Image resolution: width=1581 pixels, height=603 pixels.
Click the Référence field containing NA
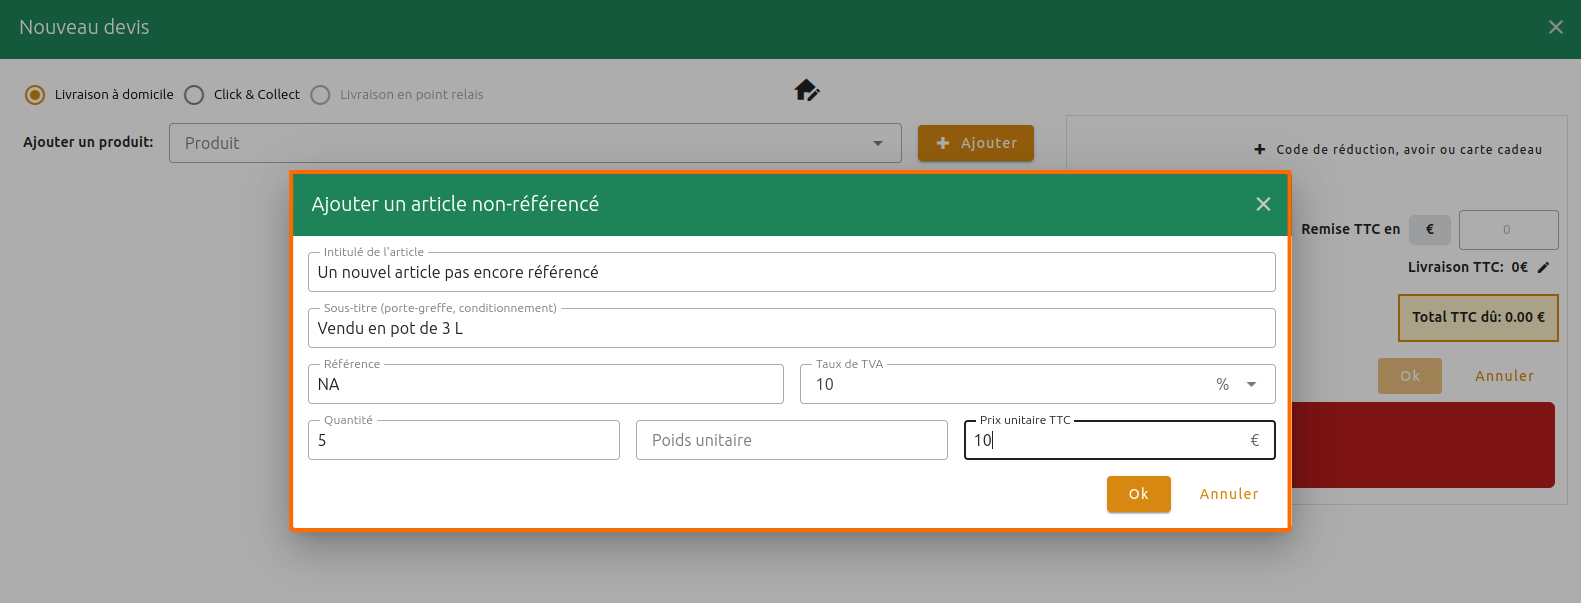pyautogui.click(x=546, y=384)
